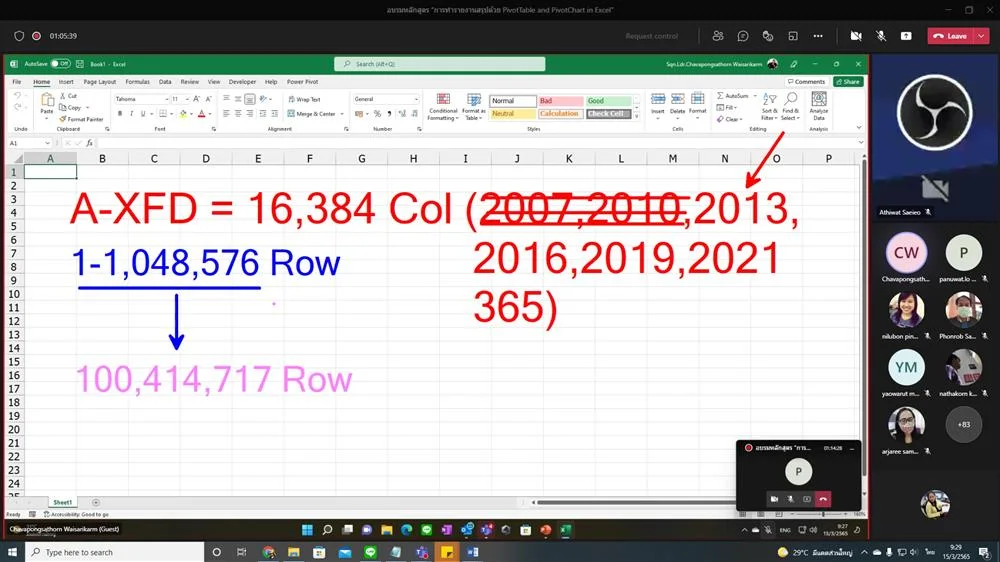The height and width of the screenshot is (562, 1000).
Task: Open the Comments pane button
Action: tap(806, 82)
